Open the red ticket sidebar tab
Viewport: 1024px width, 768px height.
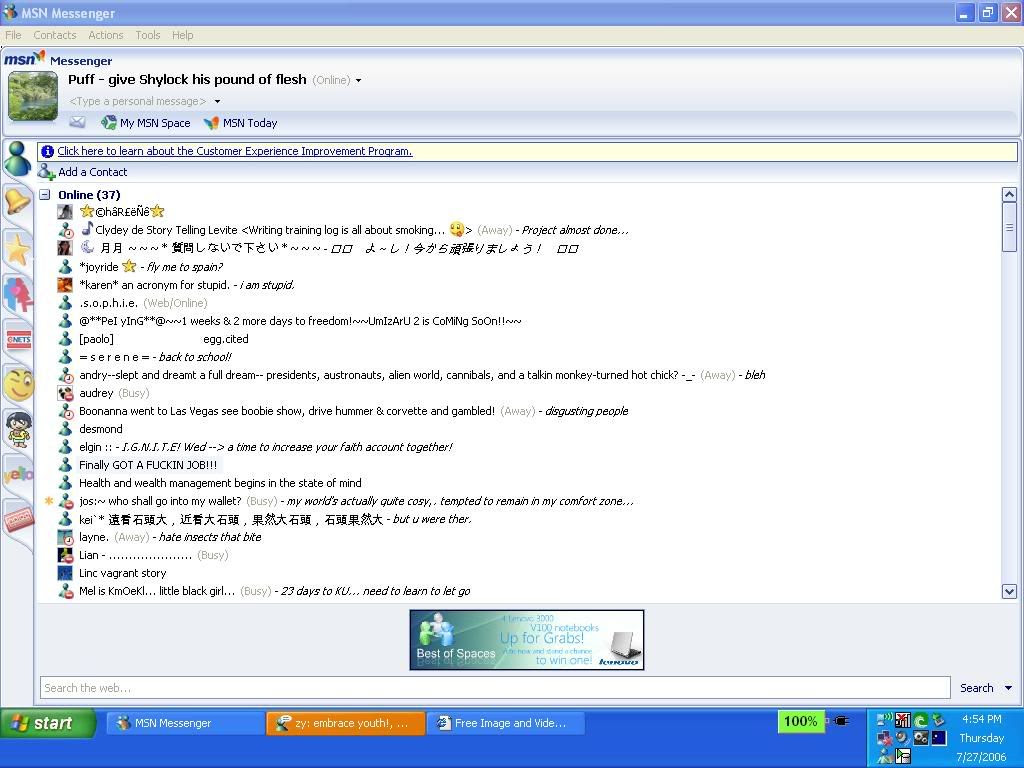[18, 519]
